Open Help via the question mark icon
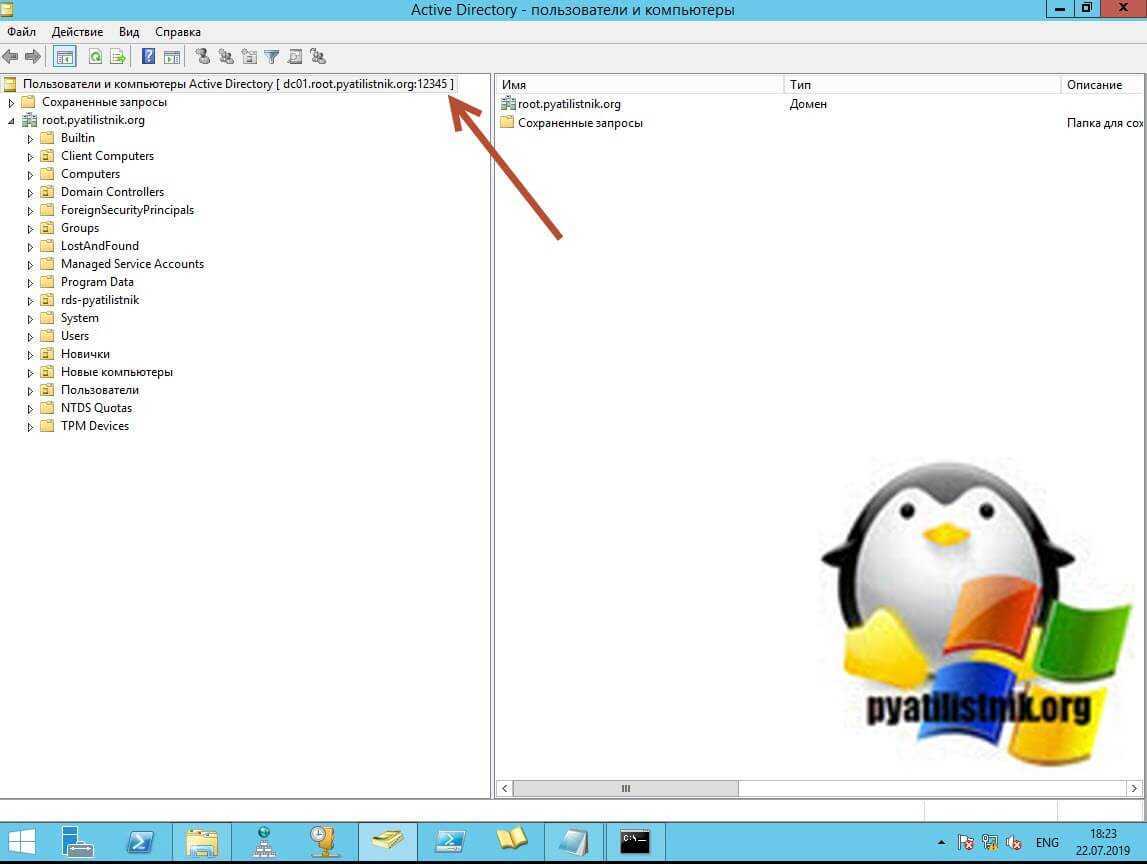Screen dimensions: 1147x864 click(148, 57)
